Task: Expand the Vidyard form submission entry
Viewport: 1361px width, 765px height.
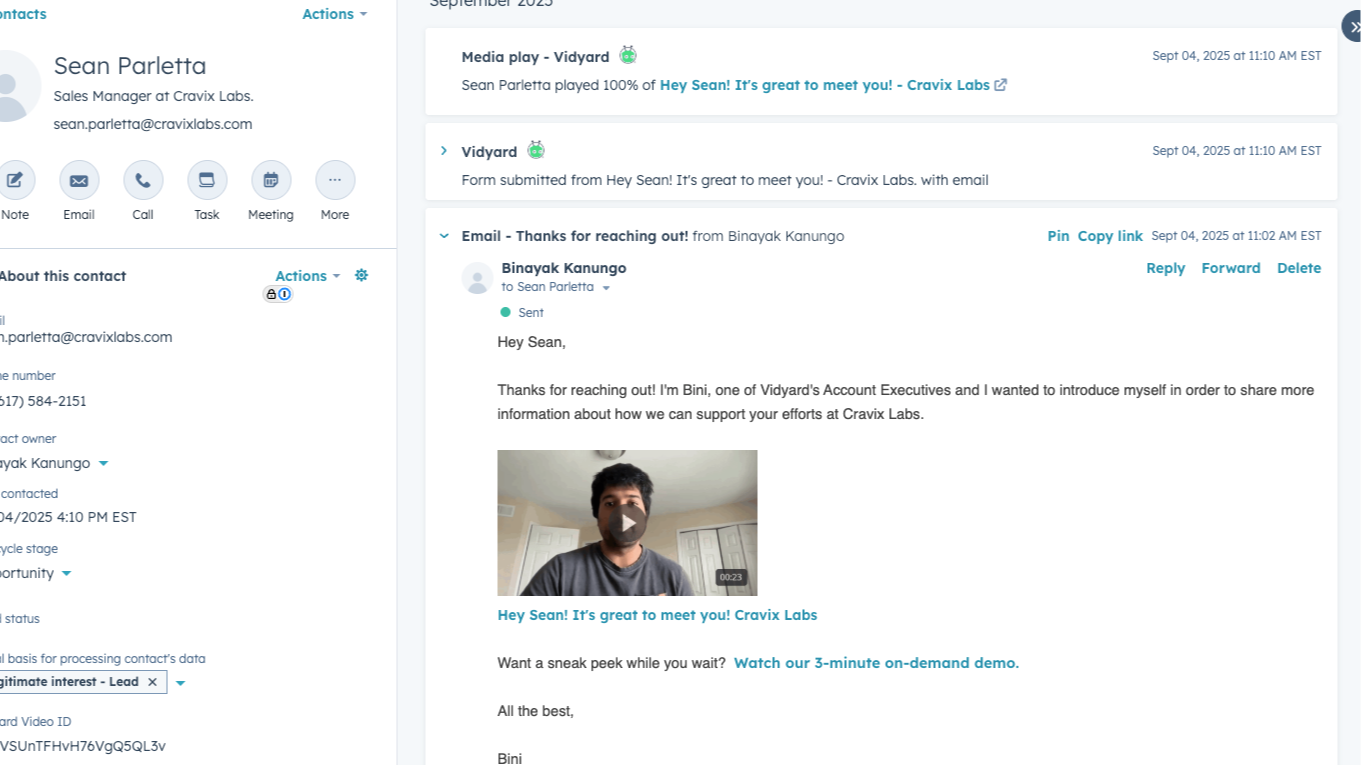Action: 444,150
